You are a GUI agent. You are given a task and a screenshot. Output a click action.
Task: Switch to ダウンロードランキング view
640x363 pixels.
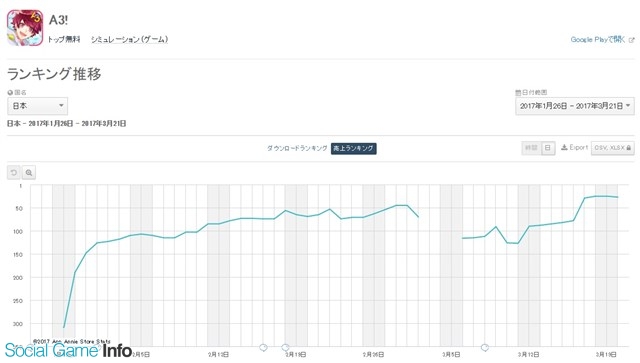297,148
